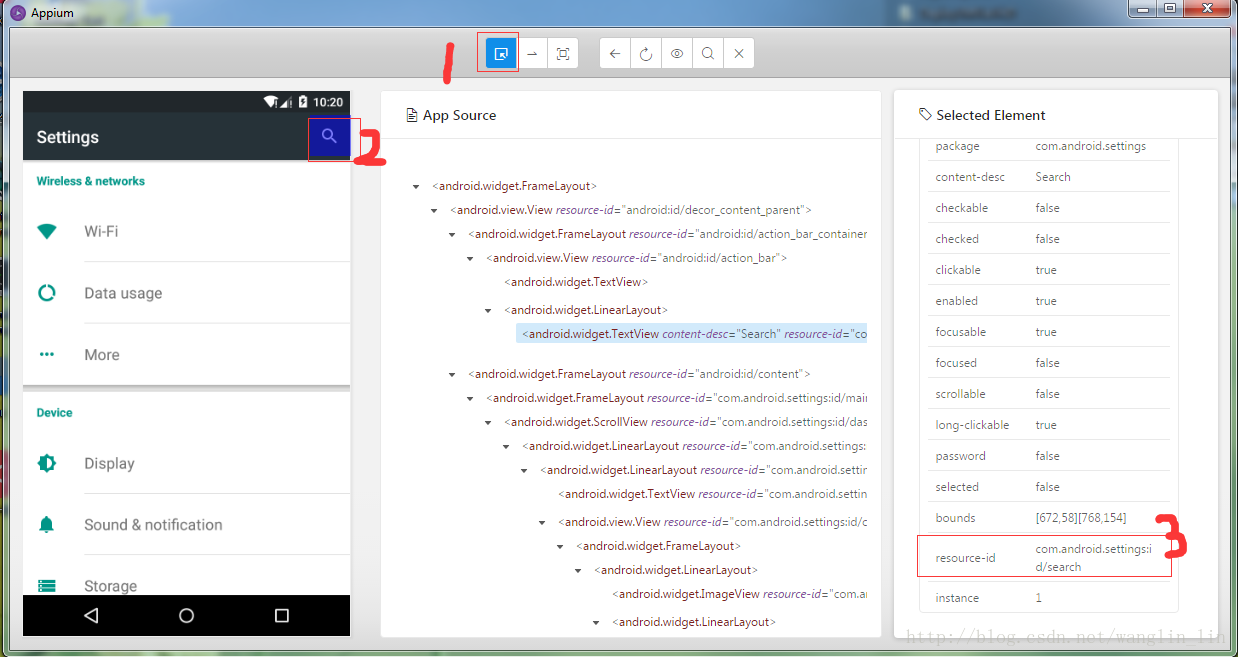
Task: Click content-desc value Search
Action: [1053, 177]
